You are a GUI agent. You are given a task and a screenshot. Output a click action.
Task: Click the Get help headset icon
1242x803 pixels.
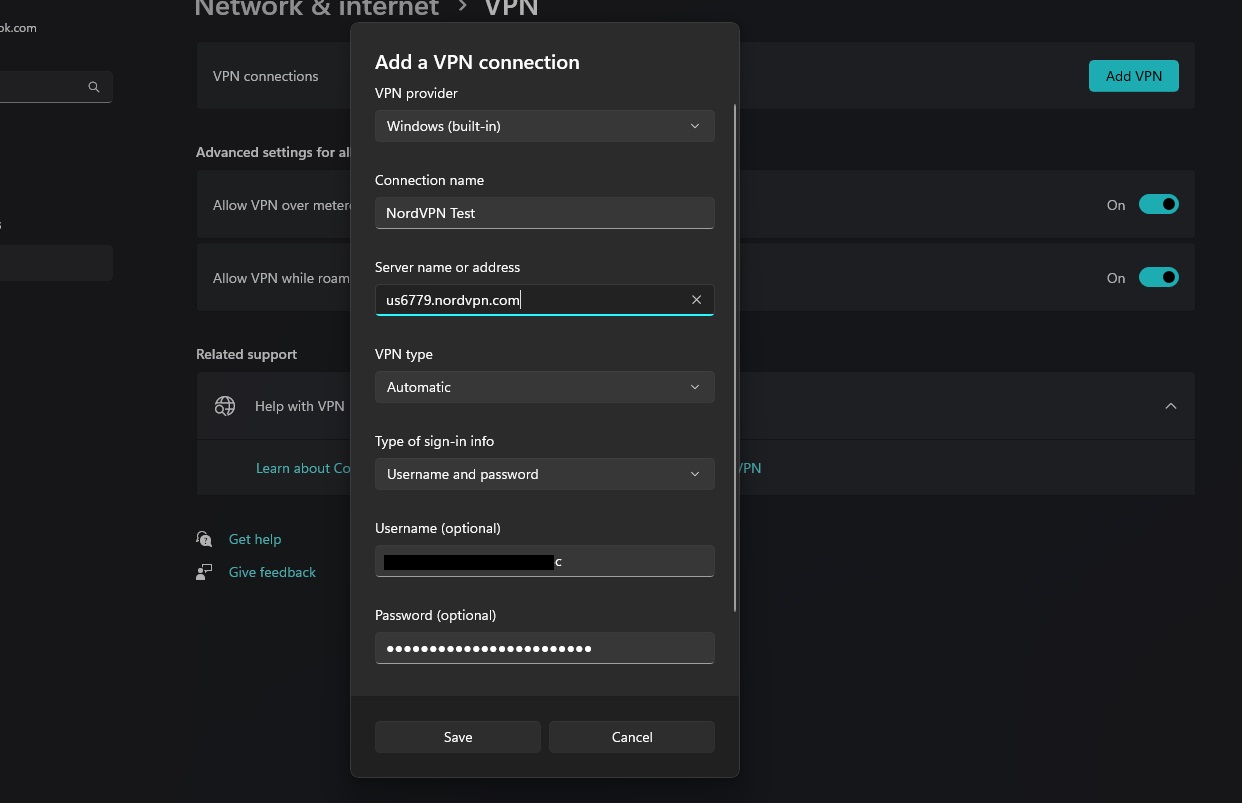click(205, 539)
